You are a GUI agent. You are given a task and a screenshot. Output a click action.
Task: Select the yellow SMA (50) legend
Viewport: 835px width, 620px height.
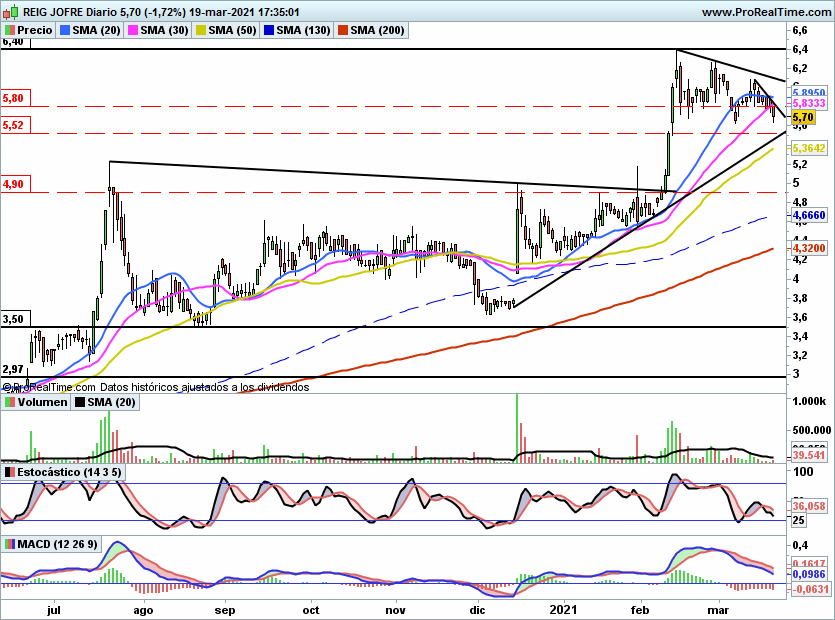point(226,30)
